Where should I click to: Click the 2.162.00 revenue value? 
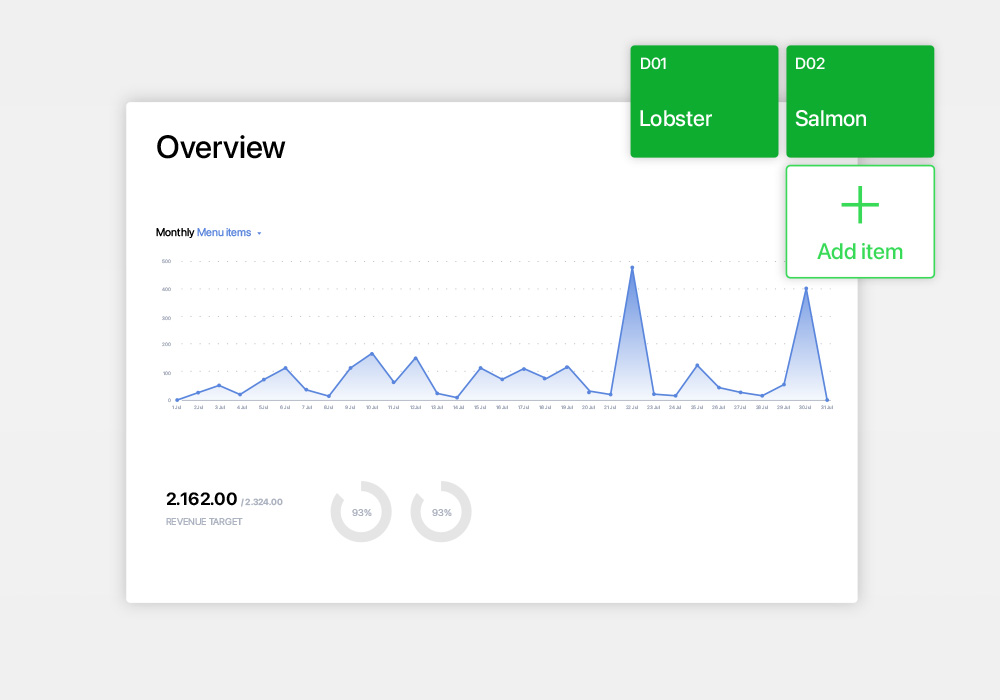(x=202, y=499)
